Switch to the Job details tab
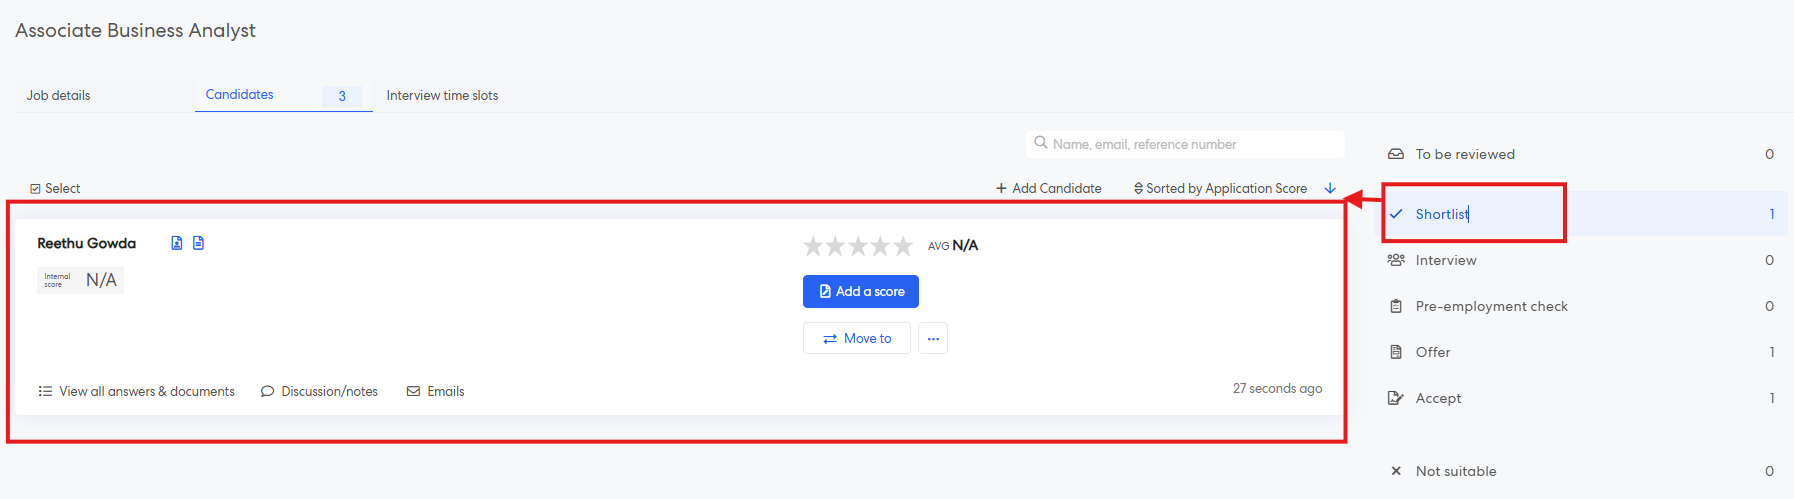 click(58, 95)
